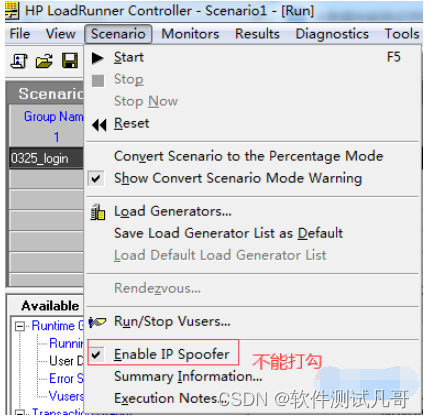Expand the Transaction graphs tree node
Image resolution: width=425 pixels, height=418 pixels.
[20, 414]
